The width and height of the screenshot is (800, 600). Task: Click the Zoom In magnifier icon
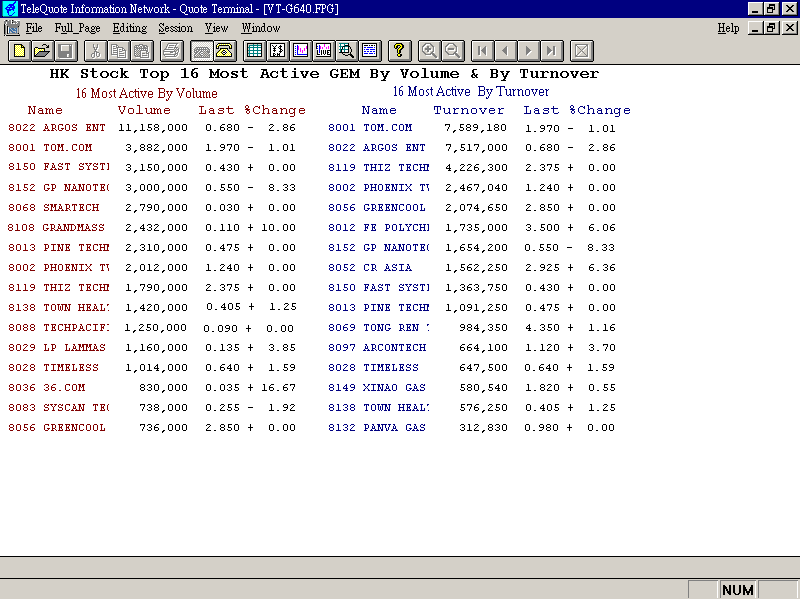tap(429, 51)
